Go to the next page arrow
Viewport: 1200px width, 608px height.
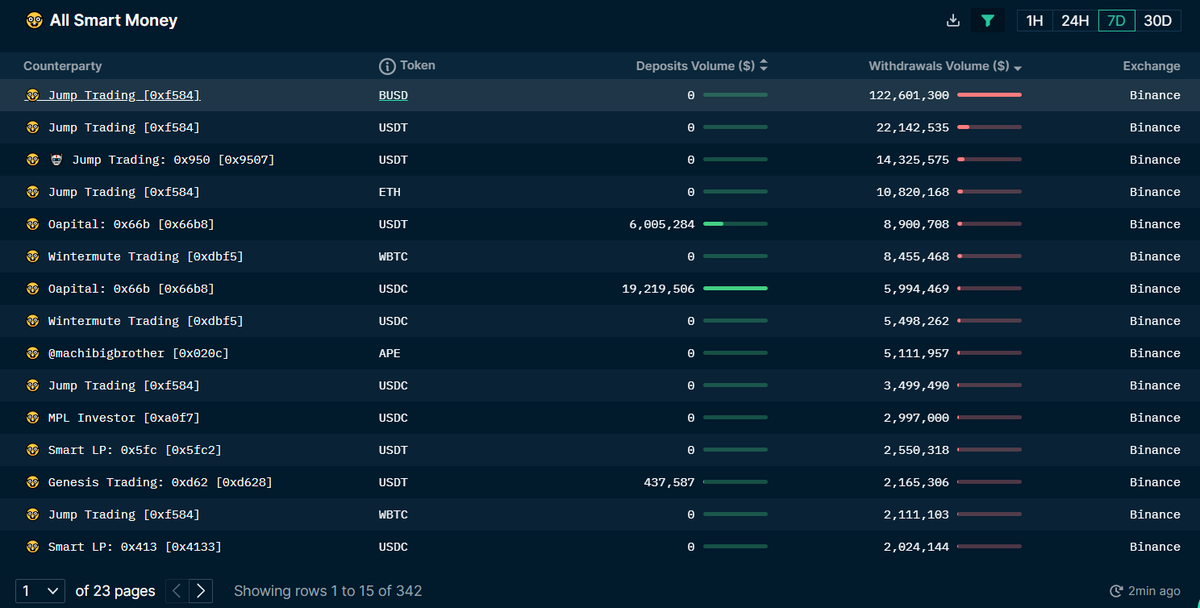point(201,591)
